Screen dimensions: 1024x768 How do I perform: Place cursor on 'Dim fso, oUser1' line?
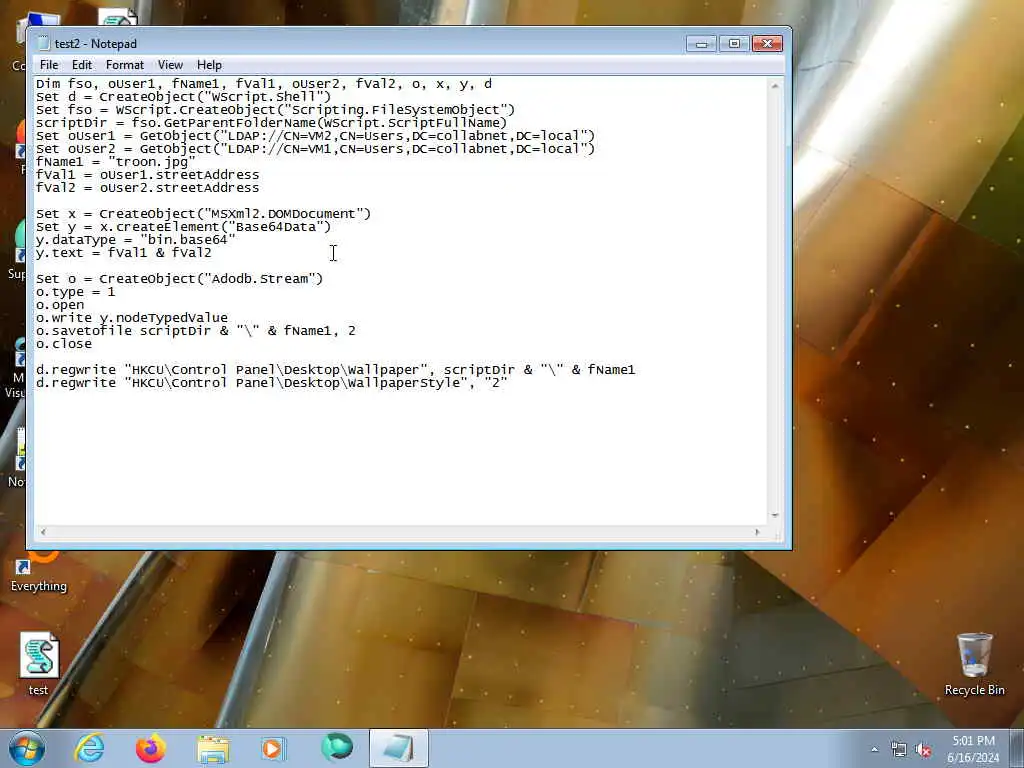pos(264,84)
